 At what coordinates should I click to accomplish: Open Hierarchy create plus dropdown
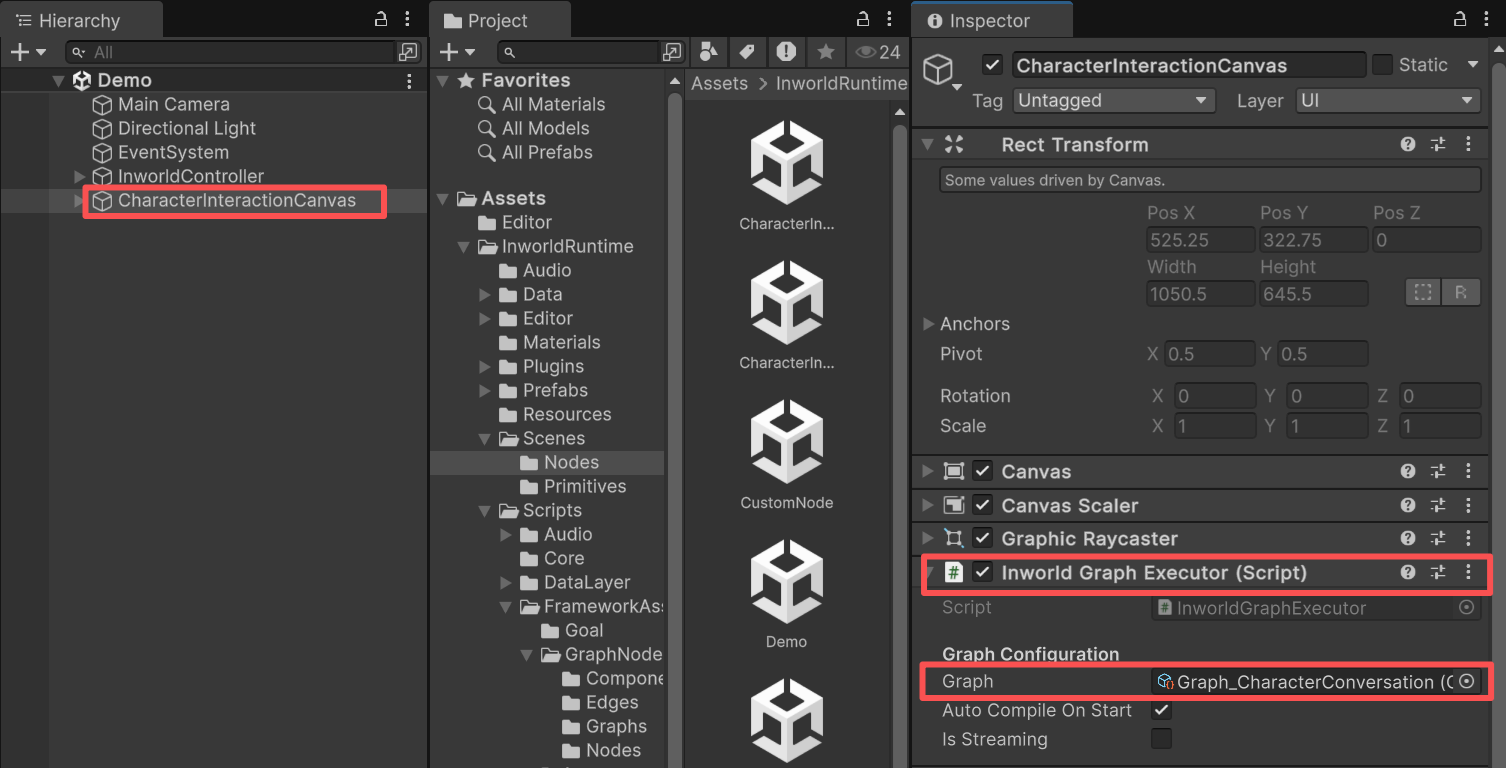coord(27,52)
